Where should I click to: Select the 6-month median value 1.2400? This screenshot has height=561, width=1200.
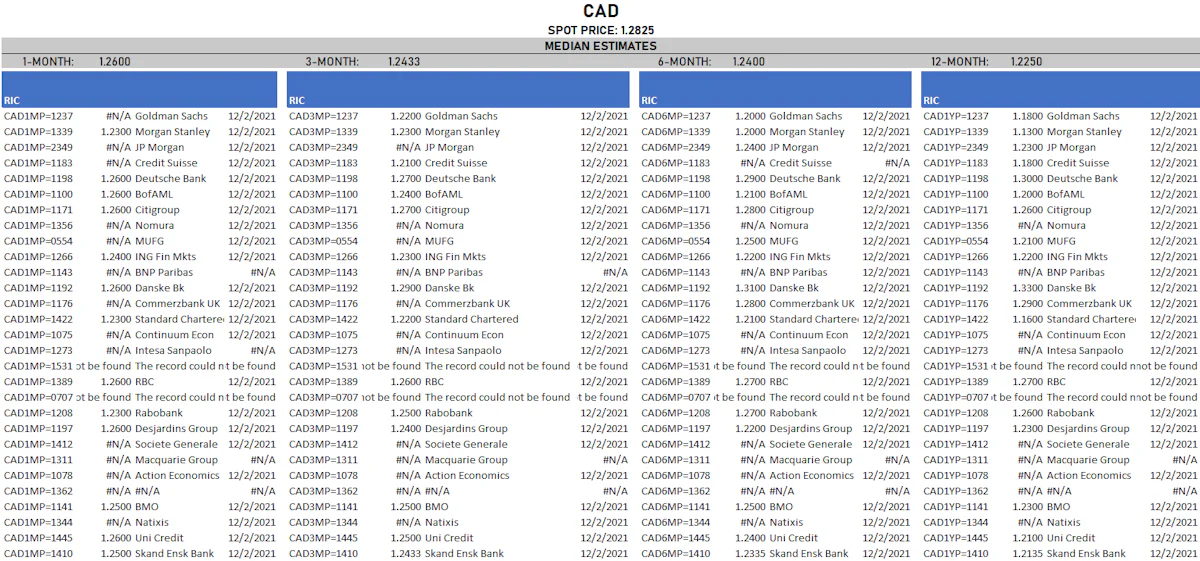coord(749,62)
